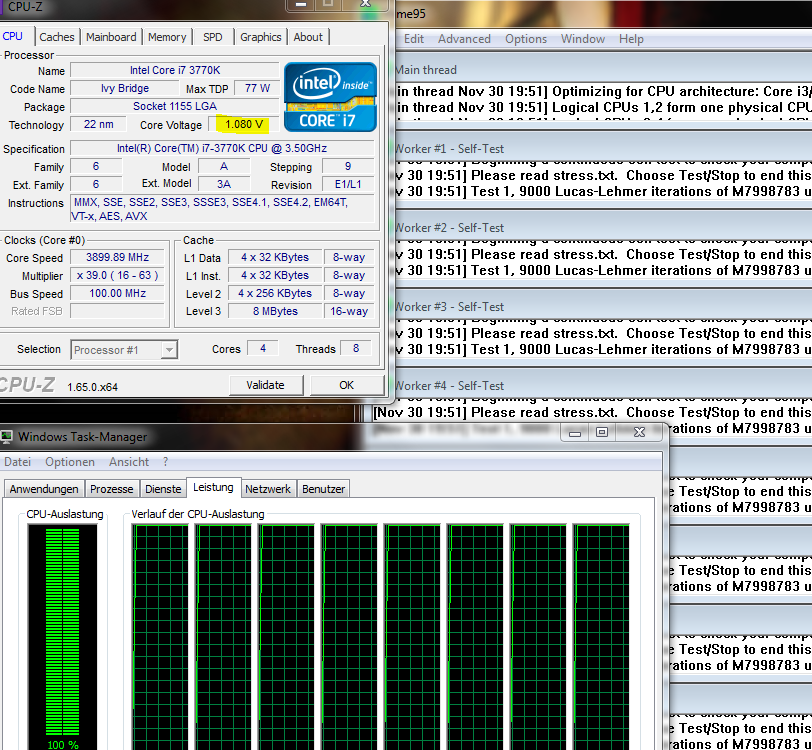Click the Level 2 cache 4 x 256 KBytes value
Screen dimensions: 812x750
pos(276,294)
